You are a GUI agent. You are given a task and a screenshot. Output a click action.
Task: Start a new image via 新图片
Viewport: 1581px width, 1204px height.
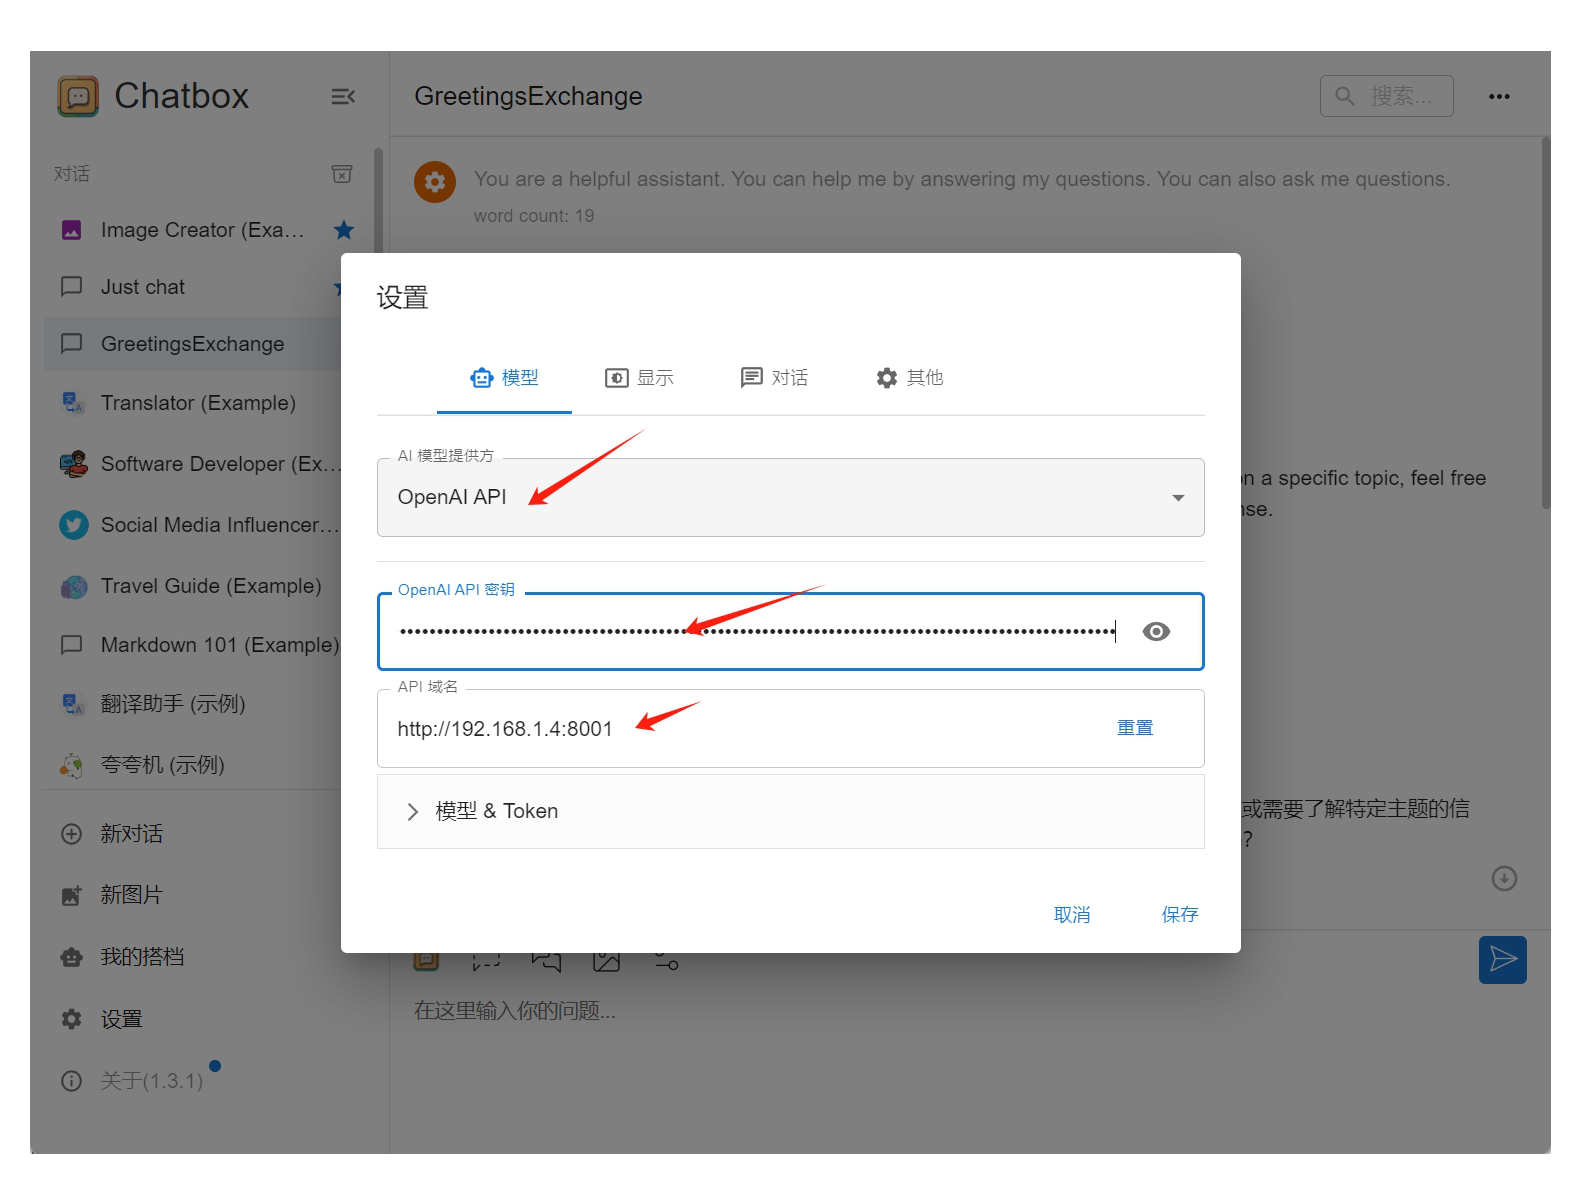131,895
